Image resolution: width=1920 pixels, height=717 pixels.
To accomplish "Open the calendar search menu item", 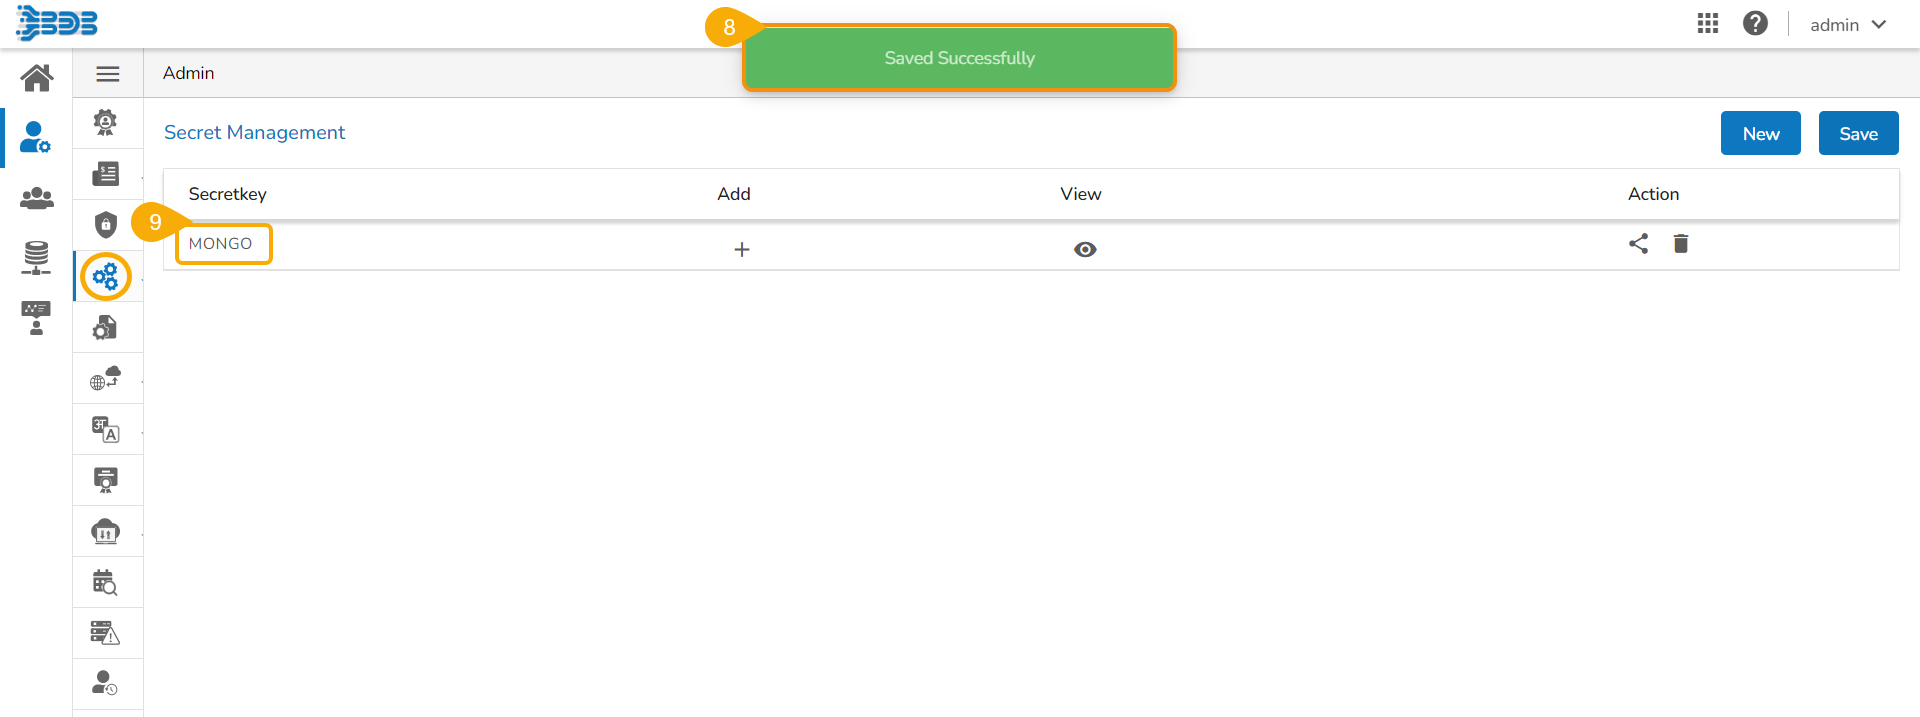I will click(105, 583).
